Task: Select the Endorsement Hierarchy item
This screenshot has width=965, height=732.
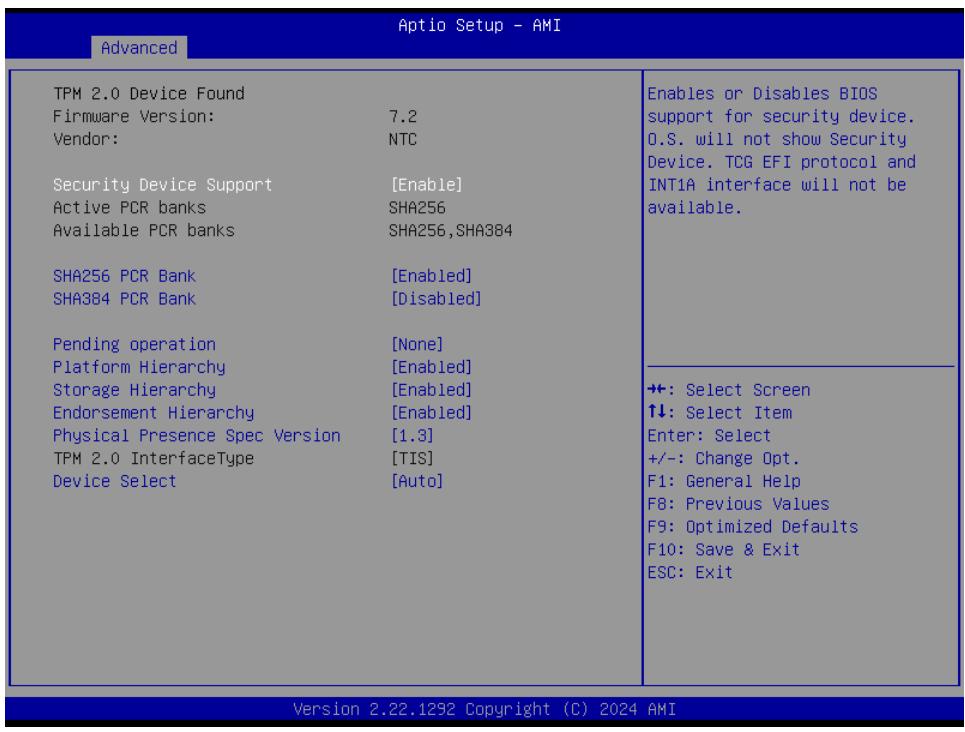Action: click(153, 412)
